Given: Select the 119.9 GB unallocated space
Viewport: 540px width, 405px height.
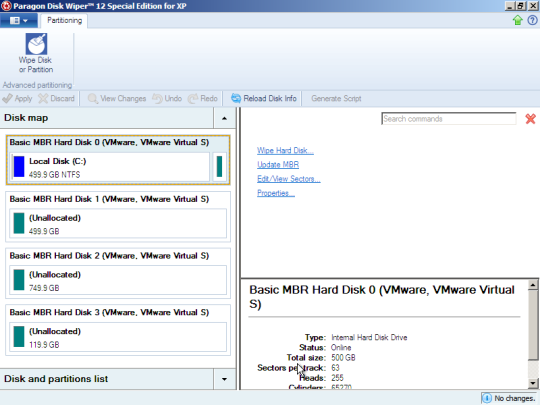Looking at the screenshot, I should [x=118, y=337].
